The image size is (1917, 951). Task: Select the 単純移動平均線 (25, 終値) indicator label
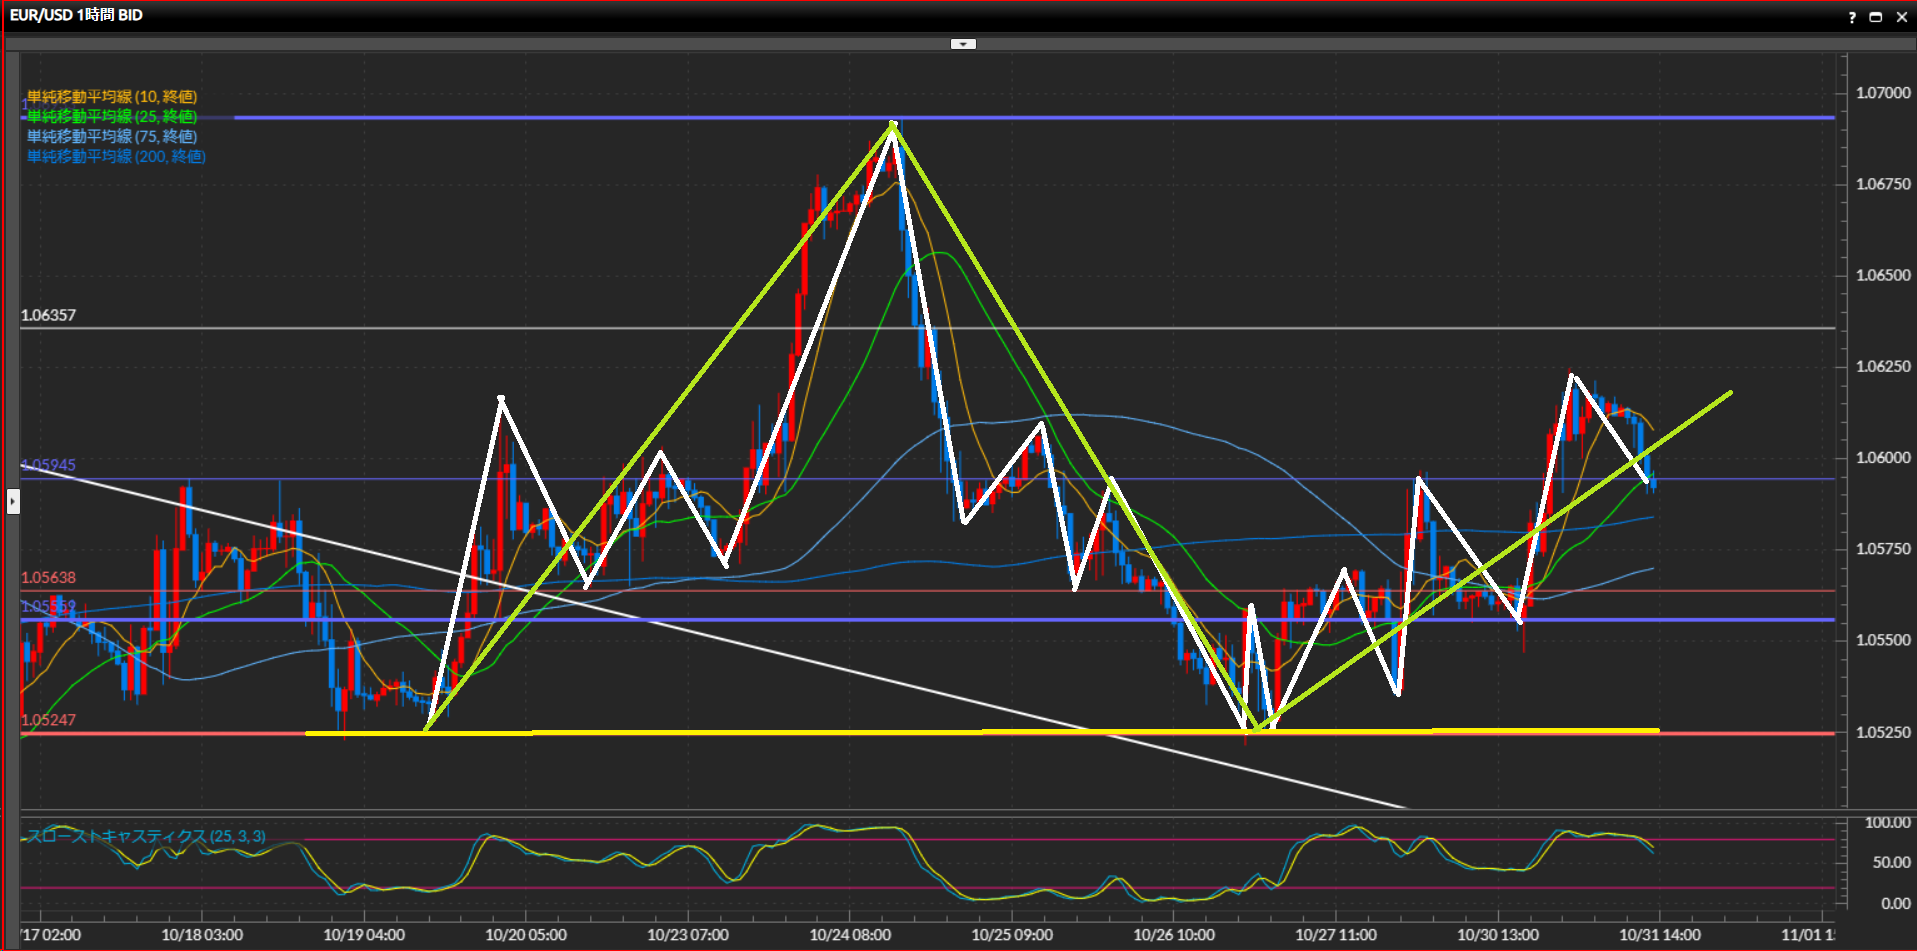click(x=112, y=117)
